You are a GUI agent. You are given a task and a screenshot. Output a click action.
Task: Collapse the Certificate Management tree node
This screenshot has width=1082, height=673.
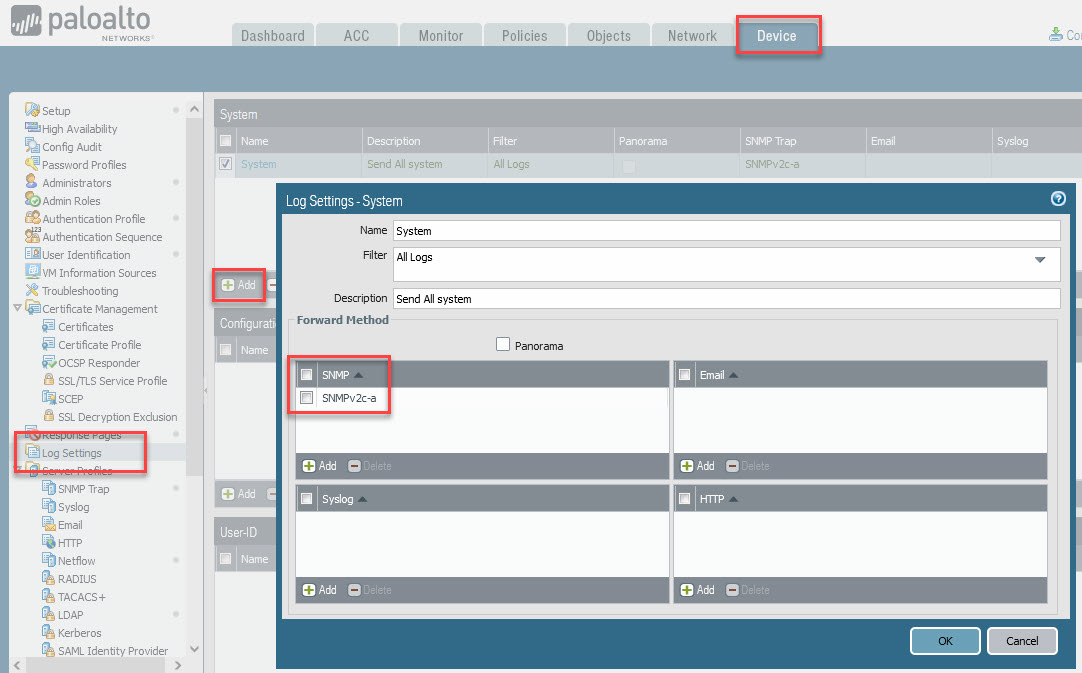click(x=18, y=309)
